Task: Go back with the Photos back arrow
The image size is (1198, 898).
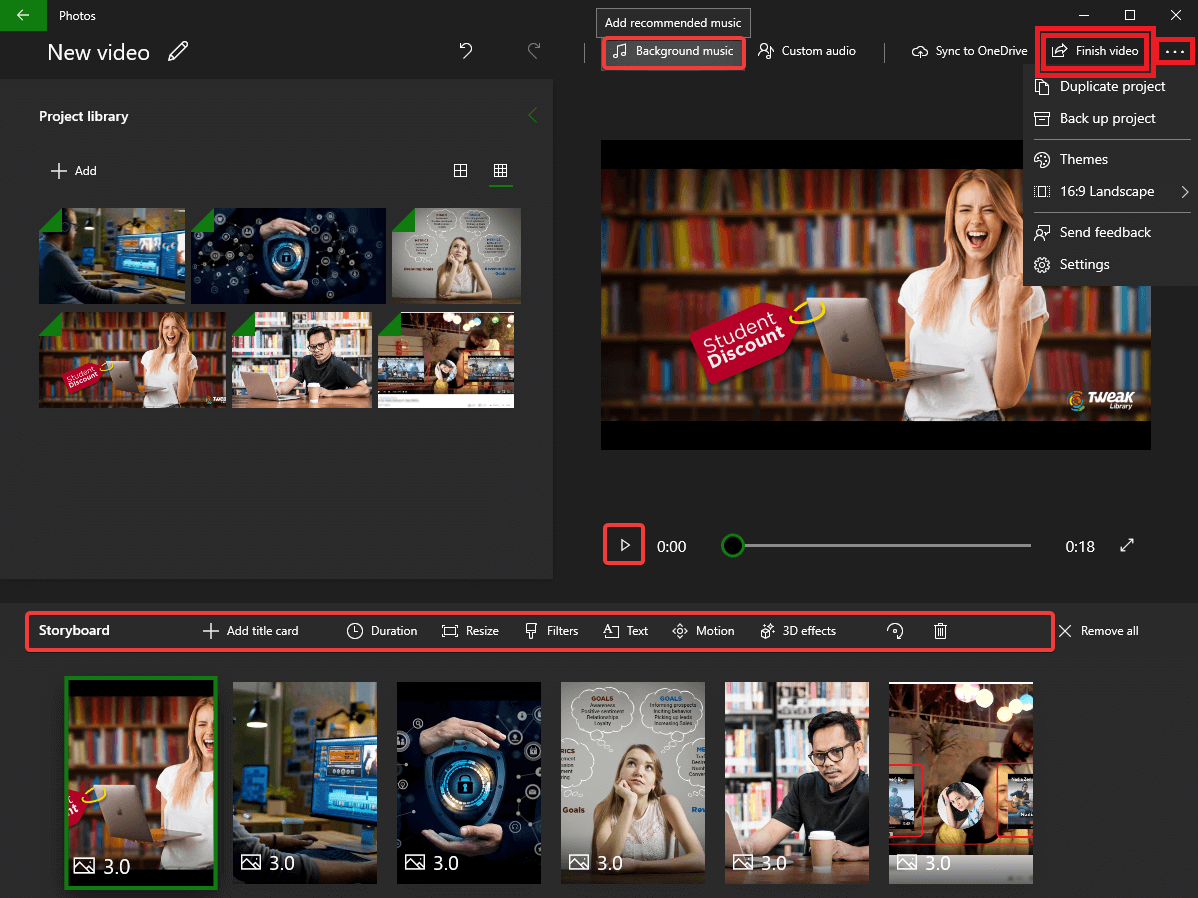Action: click(x=23, y=15)
